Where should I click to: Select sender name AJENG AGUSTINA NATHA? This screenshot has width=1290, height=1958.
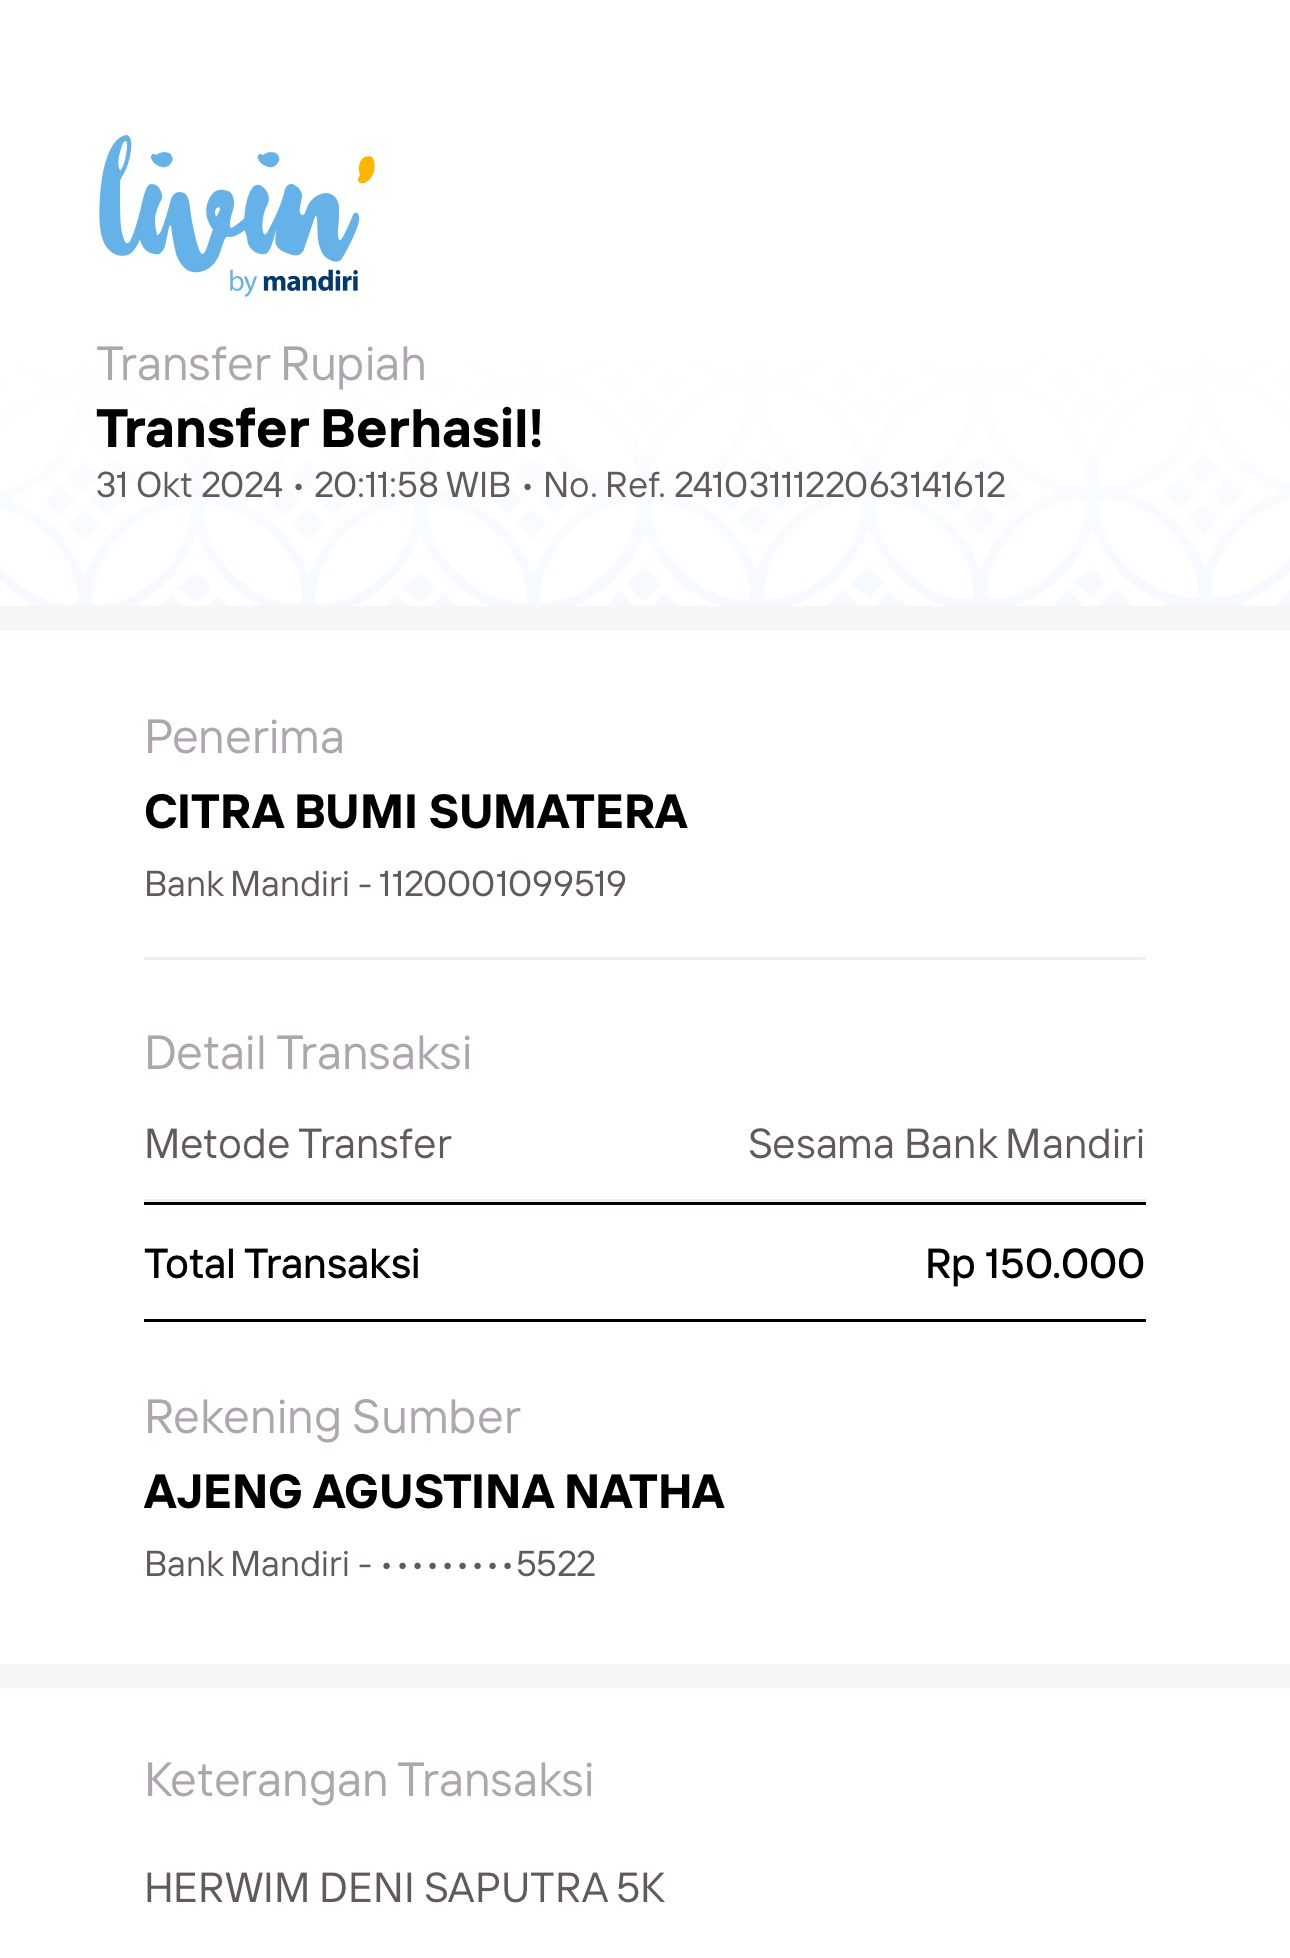click(434, 1492)
